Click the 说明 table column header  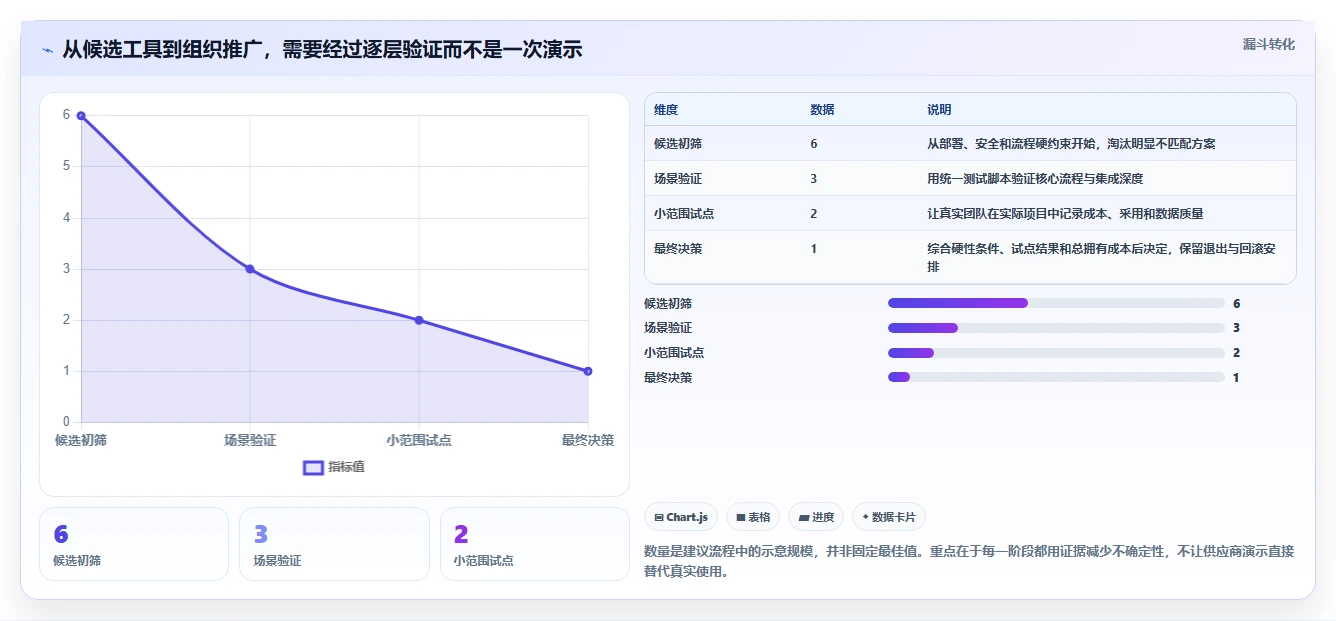pos(939,110)
